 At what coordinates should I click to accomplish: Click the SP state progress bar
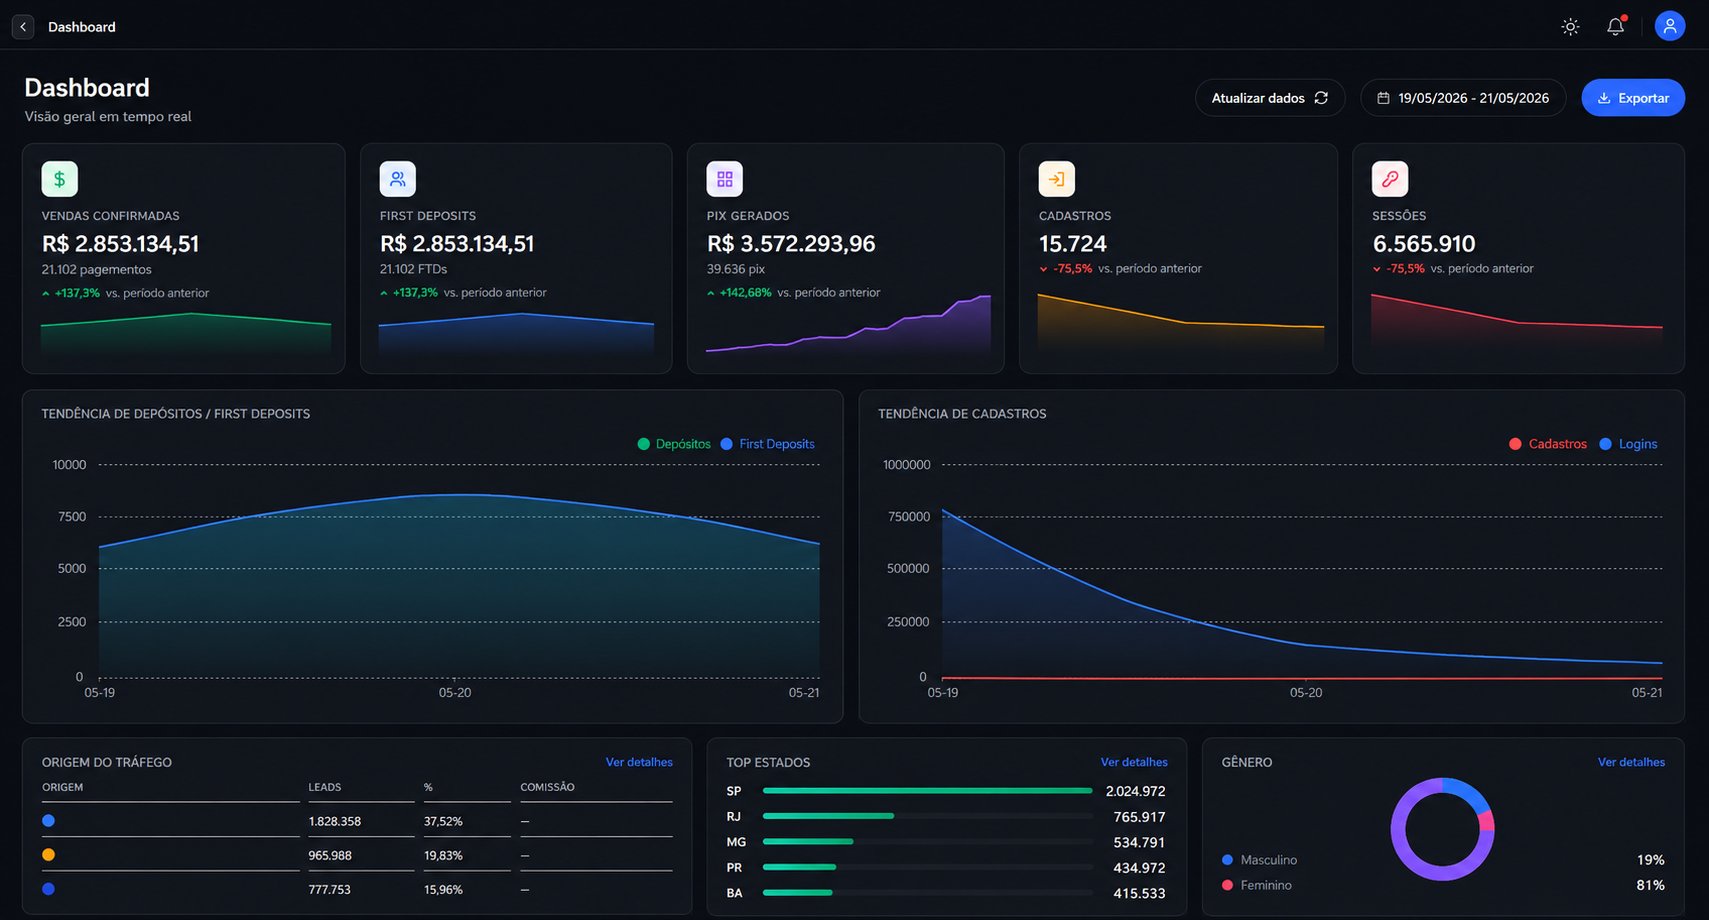927,791
